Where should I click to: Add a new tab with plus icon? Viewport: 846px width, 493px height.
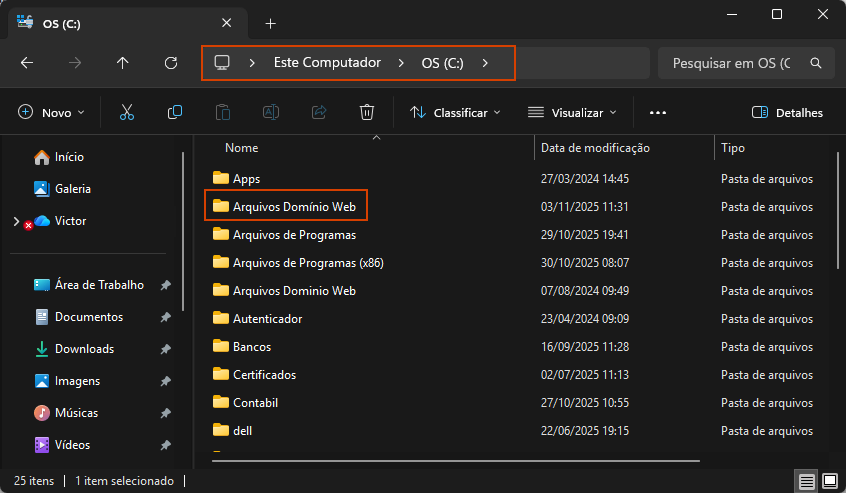pyautogui.click(x=270, y=23)
